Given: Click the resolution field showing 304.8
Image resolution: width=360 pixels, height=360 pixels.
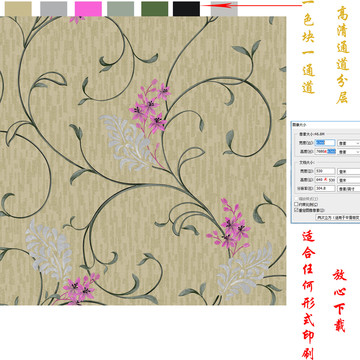Looking at the screenshot, I should (325, 188).
